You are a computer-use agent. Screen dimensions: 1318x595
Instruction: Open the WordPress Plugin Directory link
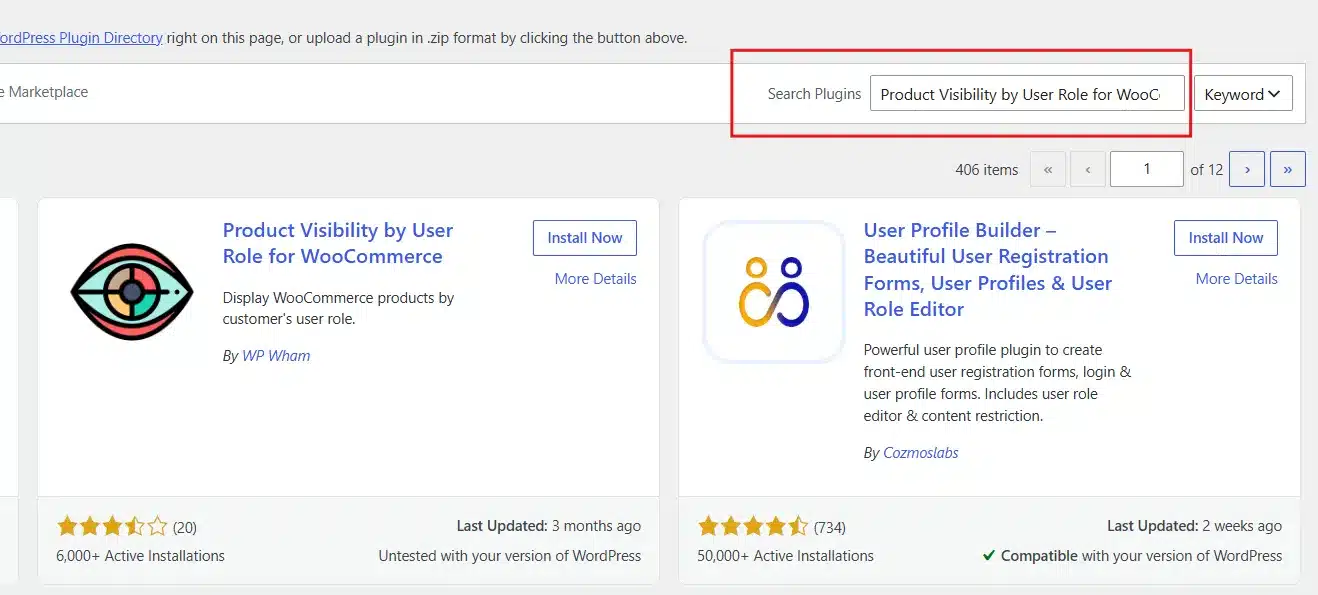[x=80, y=37]
